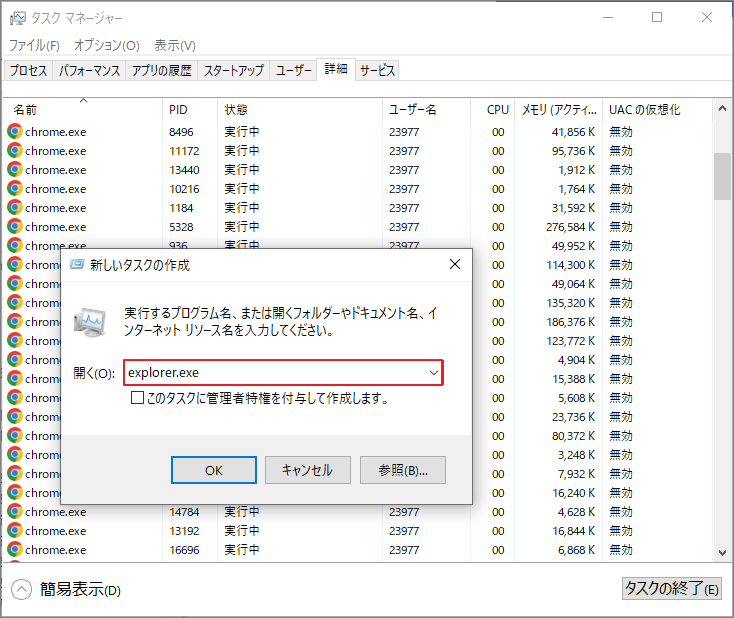Click the タスクの終了(E) button
734x618 pixels.
[x=672, y=589]
